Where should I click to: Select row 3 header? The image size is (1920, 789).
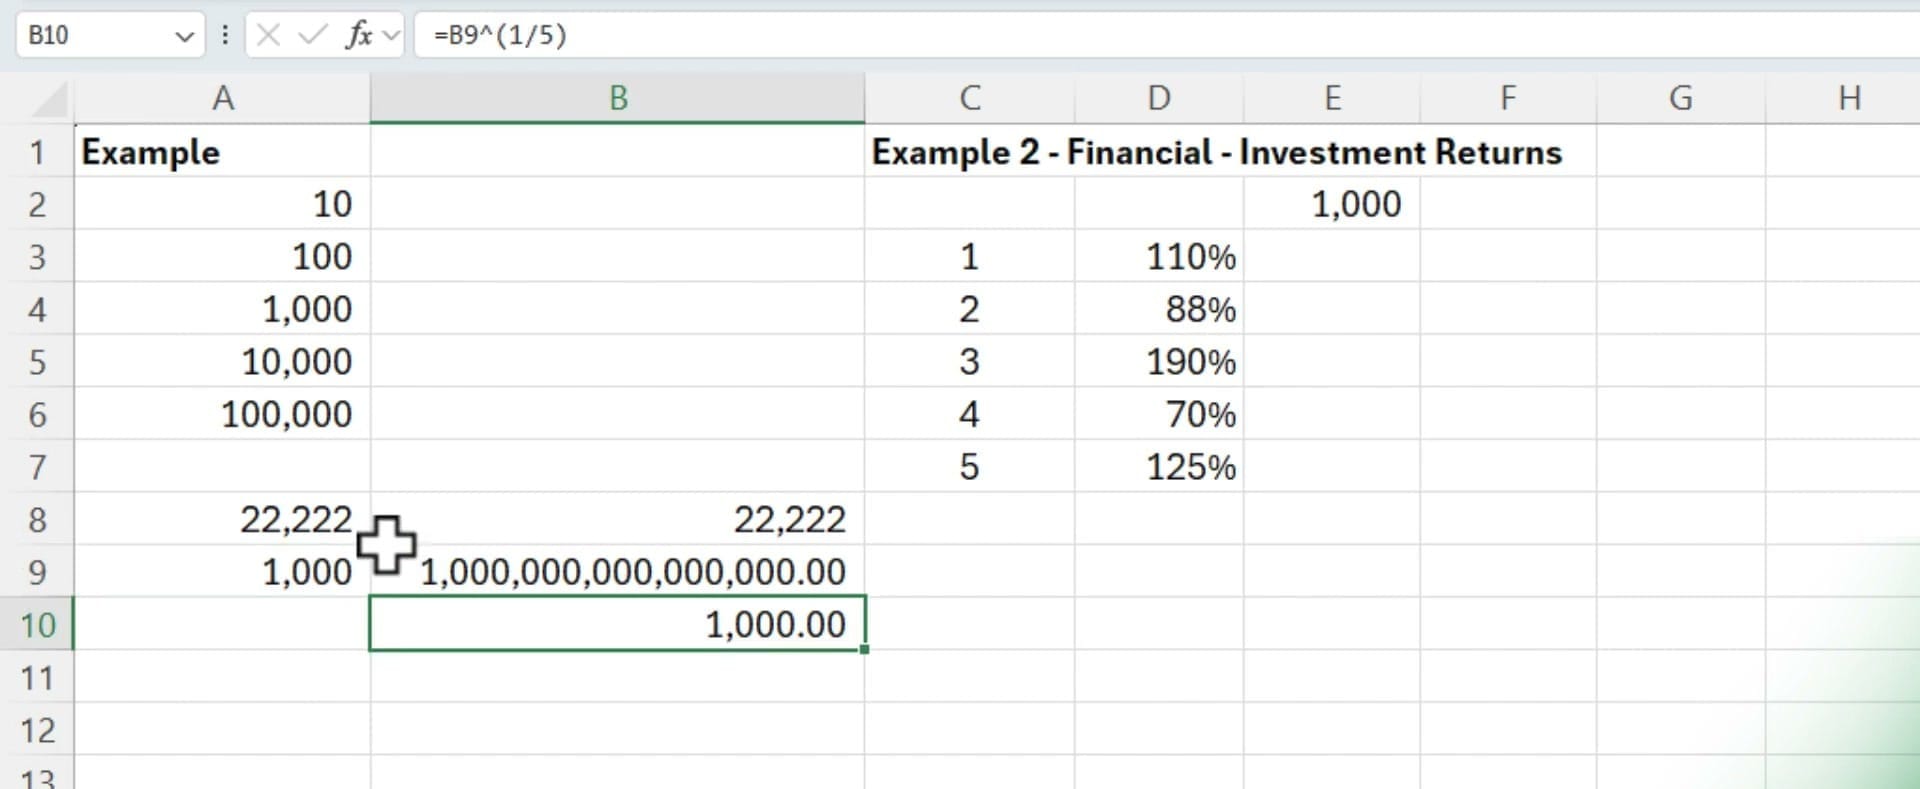37,257
